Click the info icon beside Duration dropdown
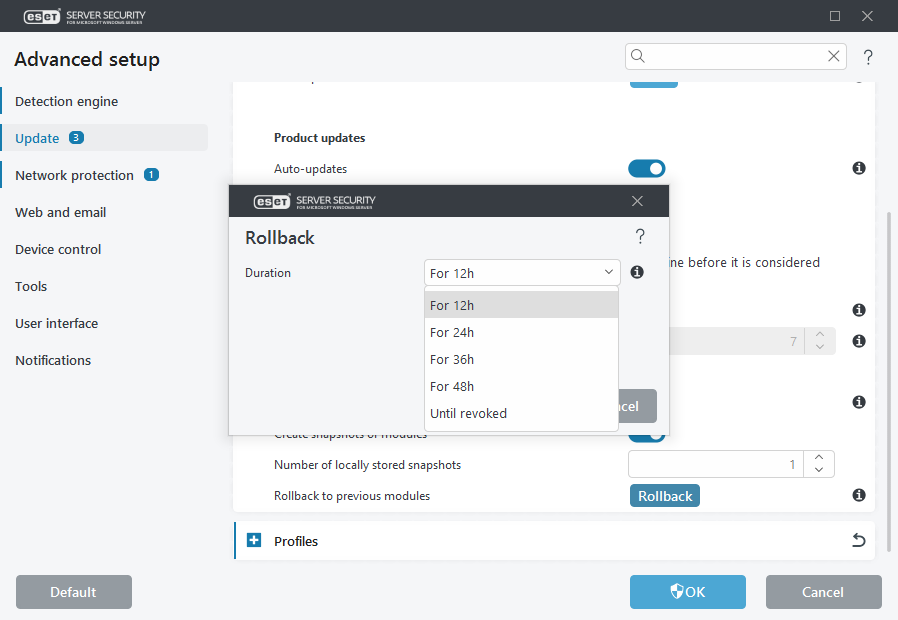Image resolution: width=898 pixels, height=620 pixels. (637, 272)
